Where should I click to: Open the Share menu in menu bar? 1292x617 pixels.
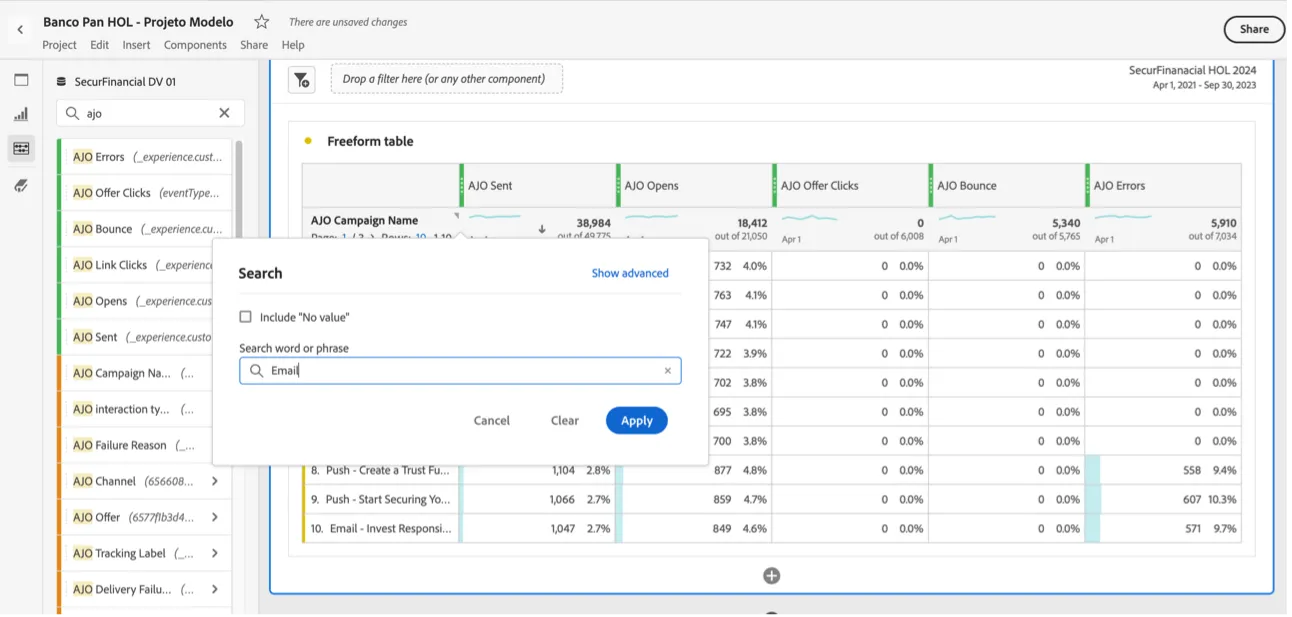254,45
